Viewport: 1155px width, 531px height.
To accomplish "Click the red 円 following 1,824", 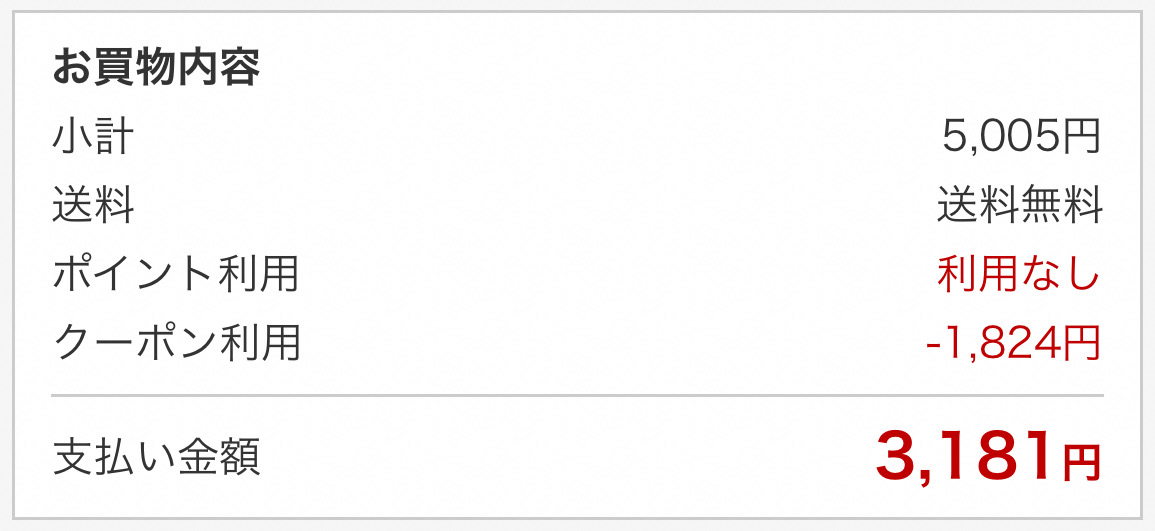I will 1081,343.
